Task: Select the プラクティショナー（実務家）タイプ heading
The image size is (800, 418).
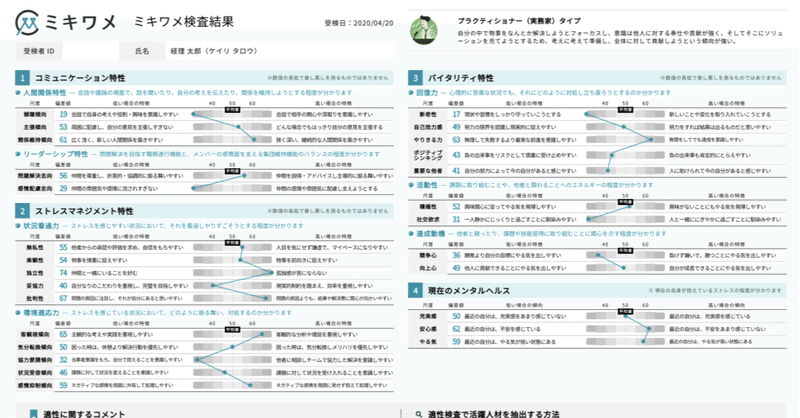Action: point(519,21)
